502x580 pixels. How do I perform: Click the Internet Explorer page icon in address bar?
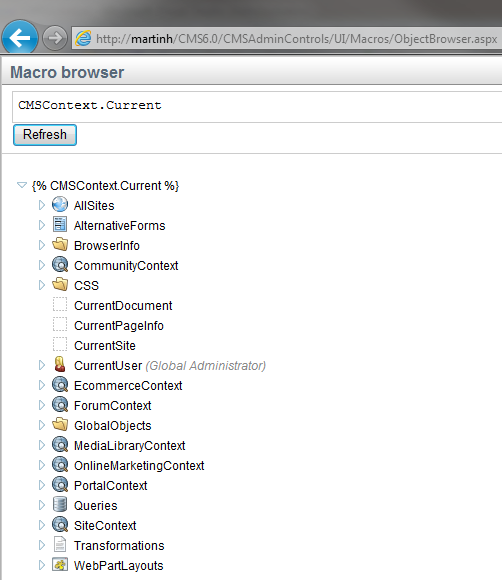[x=83, y=38]
